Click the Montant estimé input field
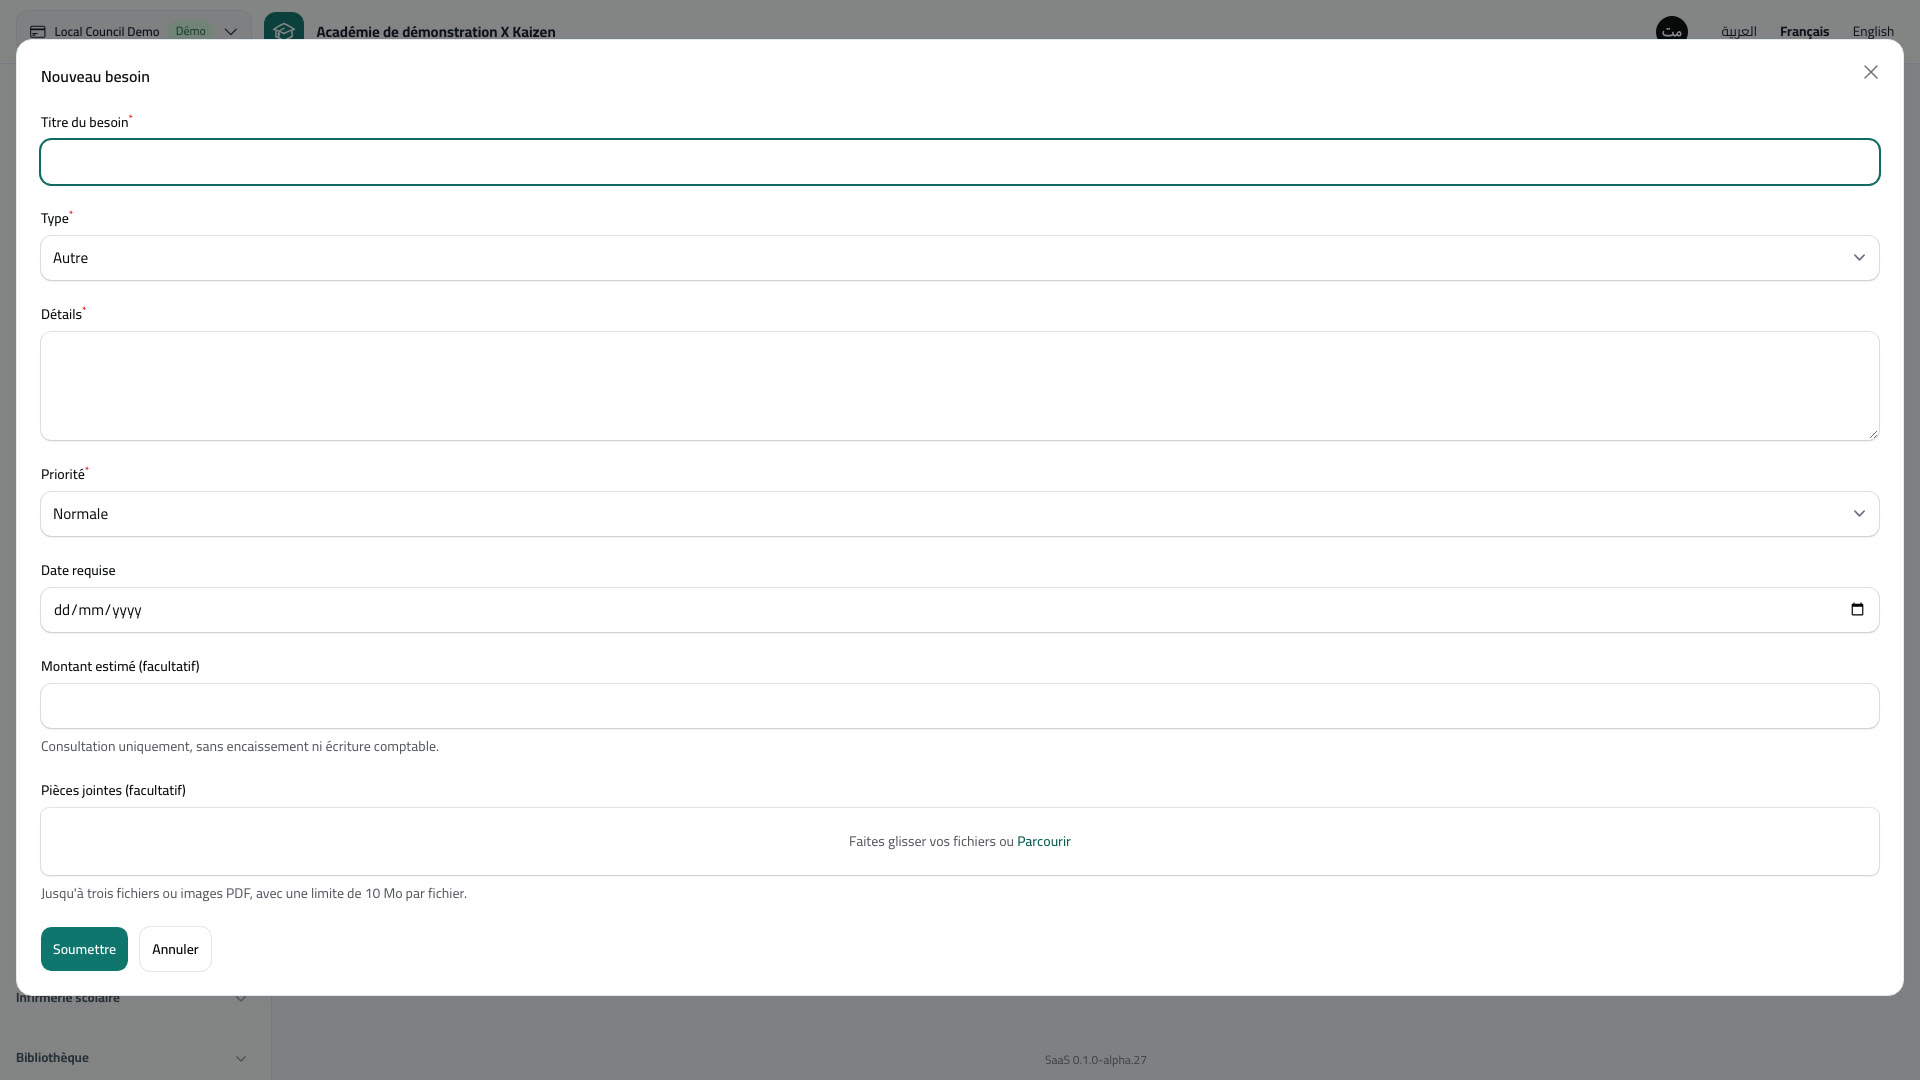Screen dimensions: 1920x1080 959,706
